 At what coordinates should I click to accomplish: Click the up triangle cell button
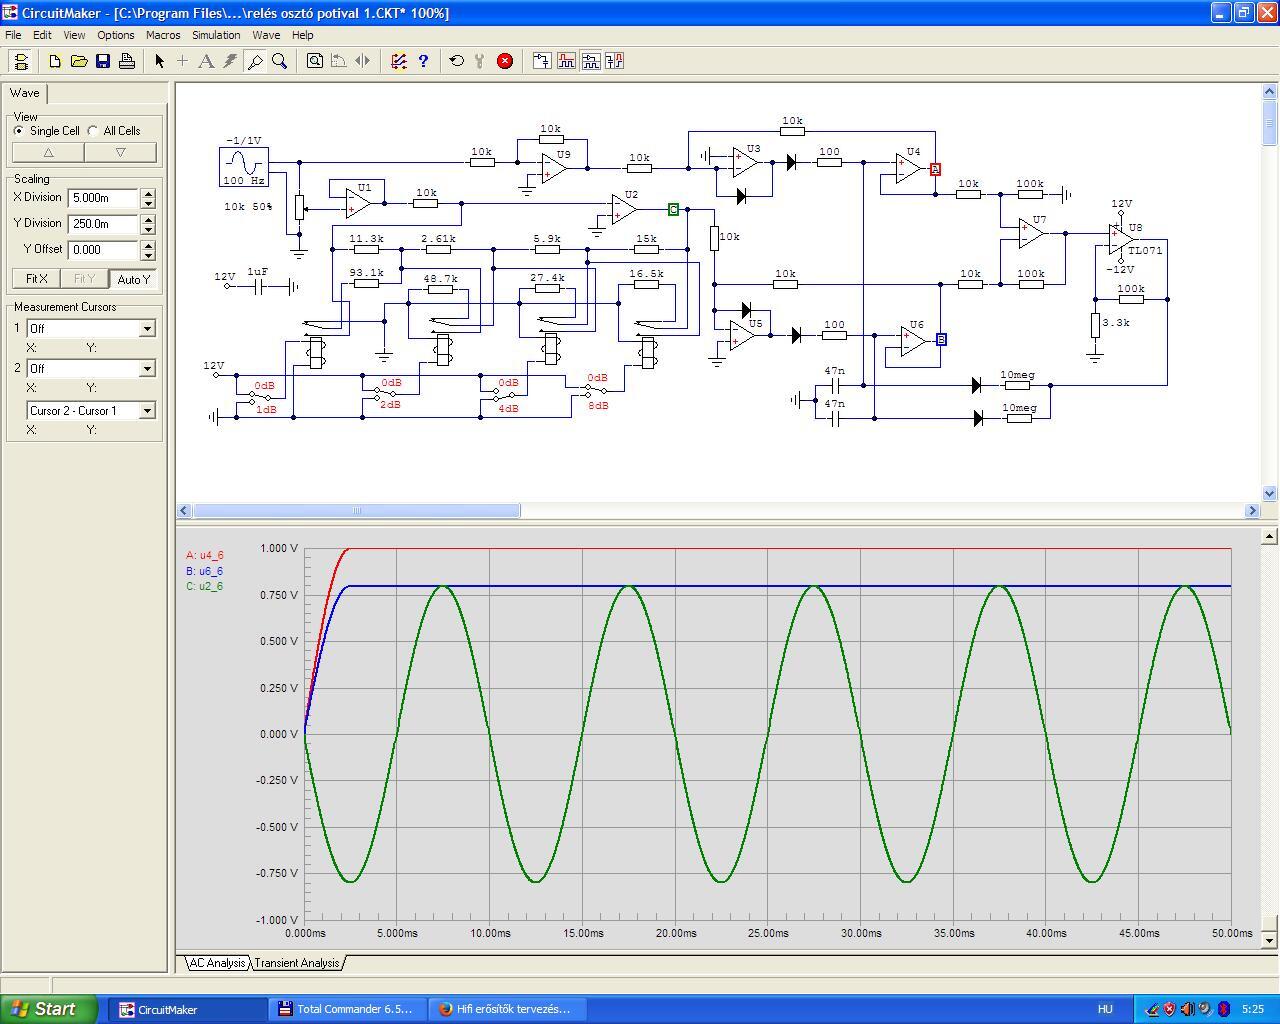tap(48, 153)
